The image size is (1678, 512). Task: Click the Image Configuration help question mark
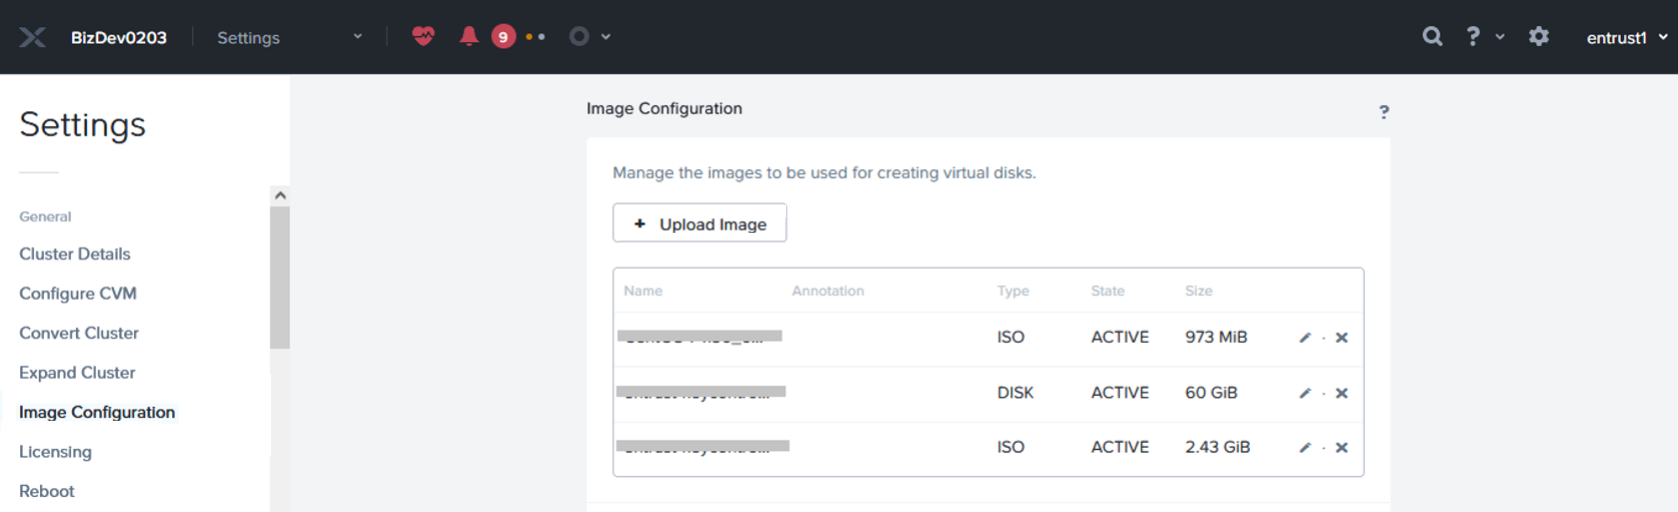1384,112
